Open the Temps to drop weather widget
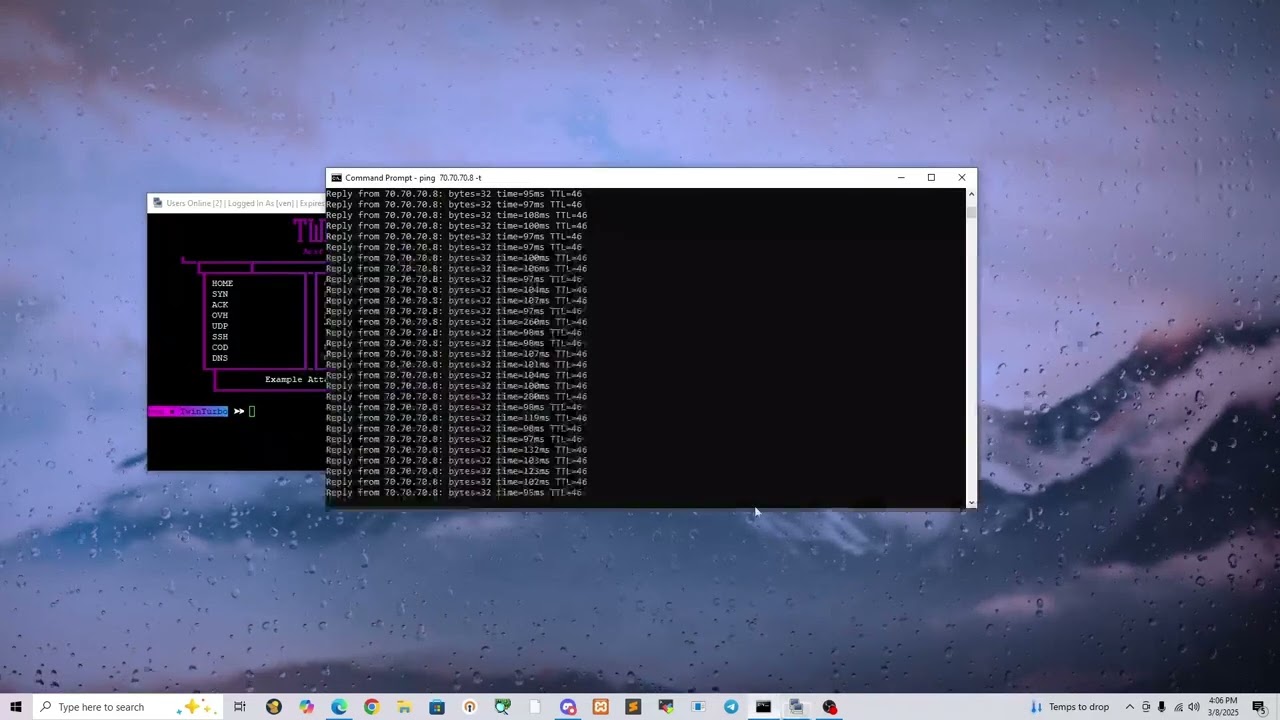 (x=1070, y=707)
